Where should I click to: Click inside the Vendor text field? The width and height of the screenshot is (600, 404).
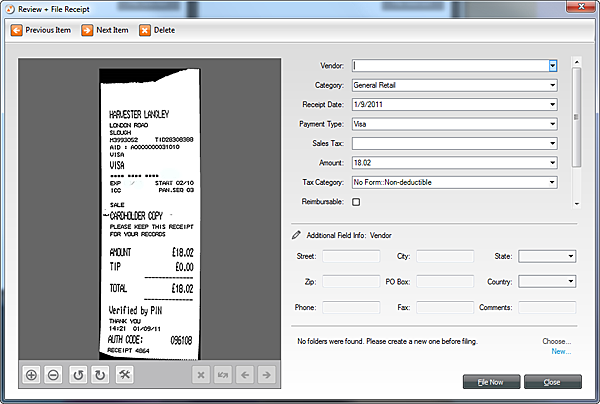pyautogui.click(x=450, y=66)
